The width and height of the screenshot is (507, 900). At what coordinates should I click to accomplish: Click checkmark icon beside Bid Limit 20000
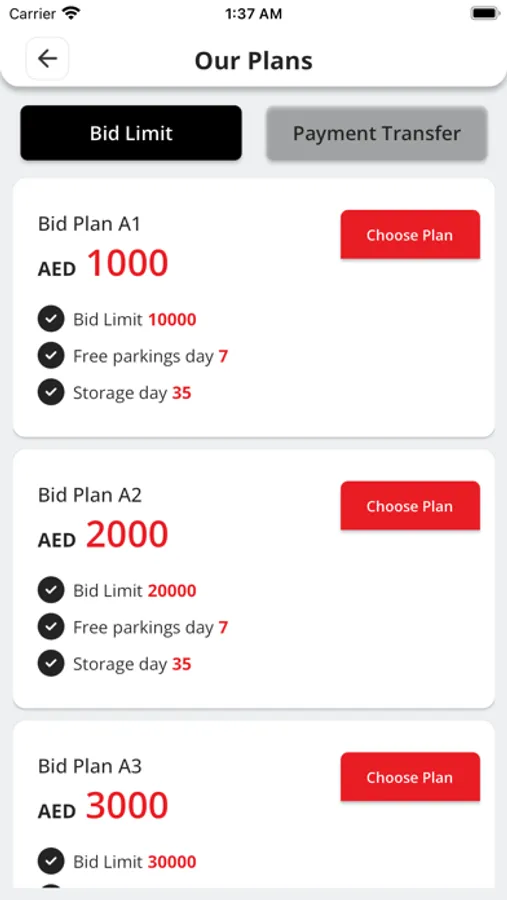click(x=51, y=591)
